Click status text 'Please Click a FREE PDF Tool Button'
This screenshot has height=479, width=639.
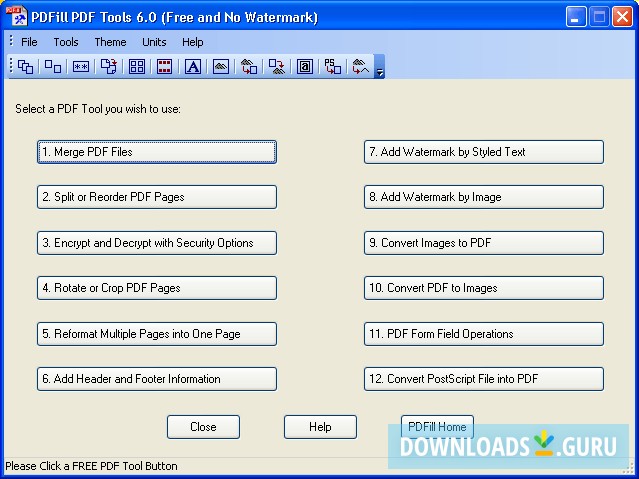(x=91, y=466)
